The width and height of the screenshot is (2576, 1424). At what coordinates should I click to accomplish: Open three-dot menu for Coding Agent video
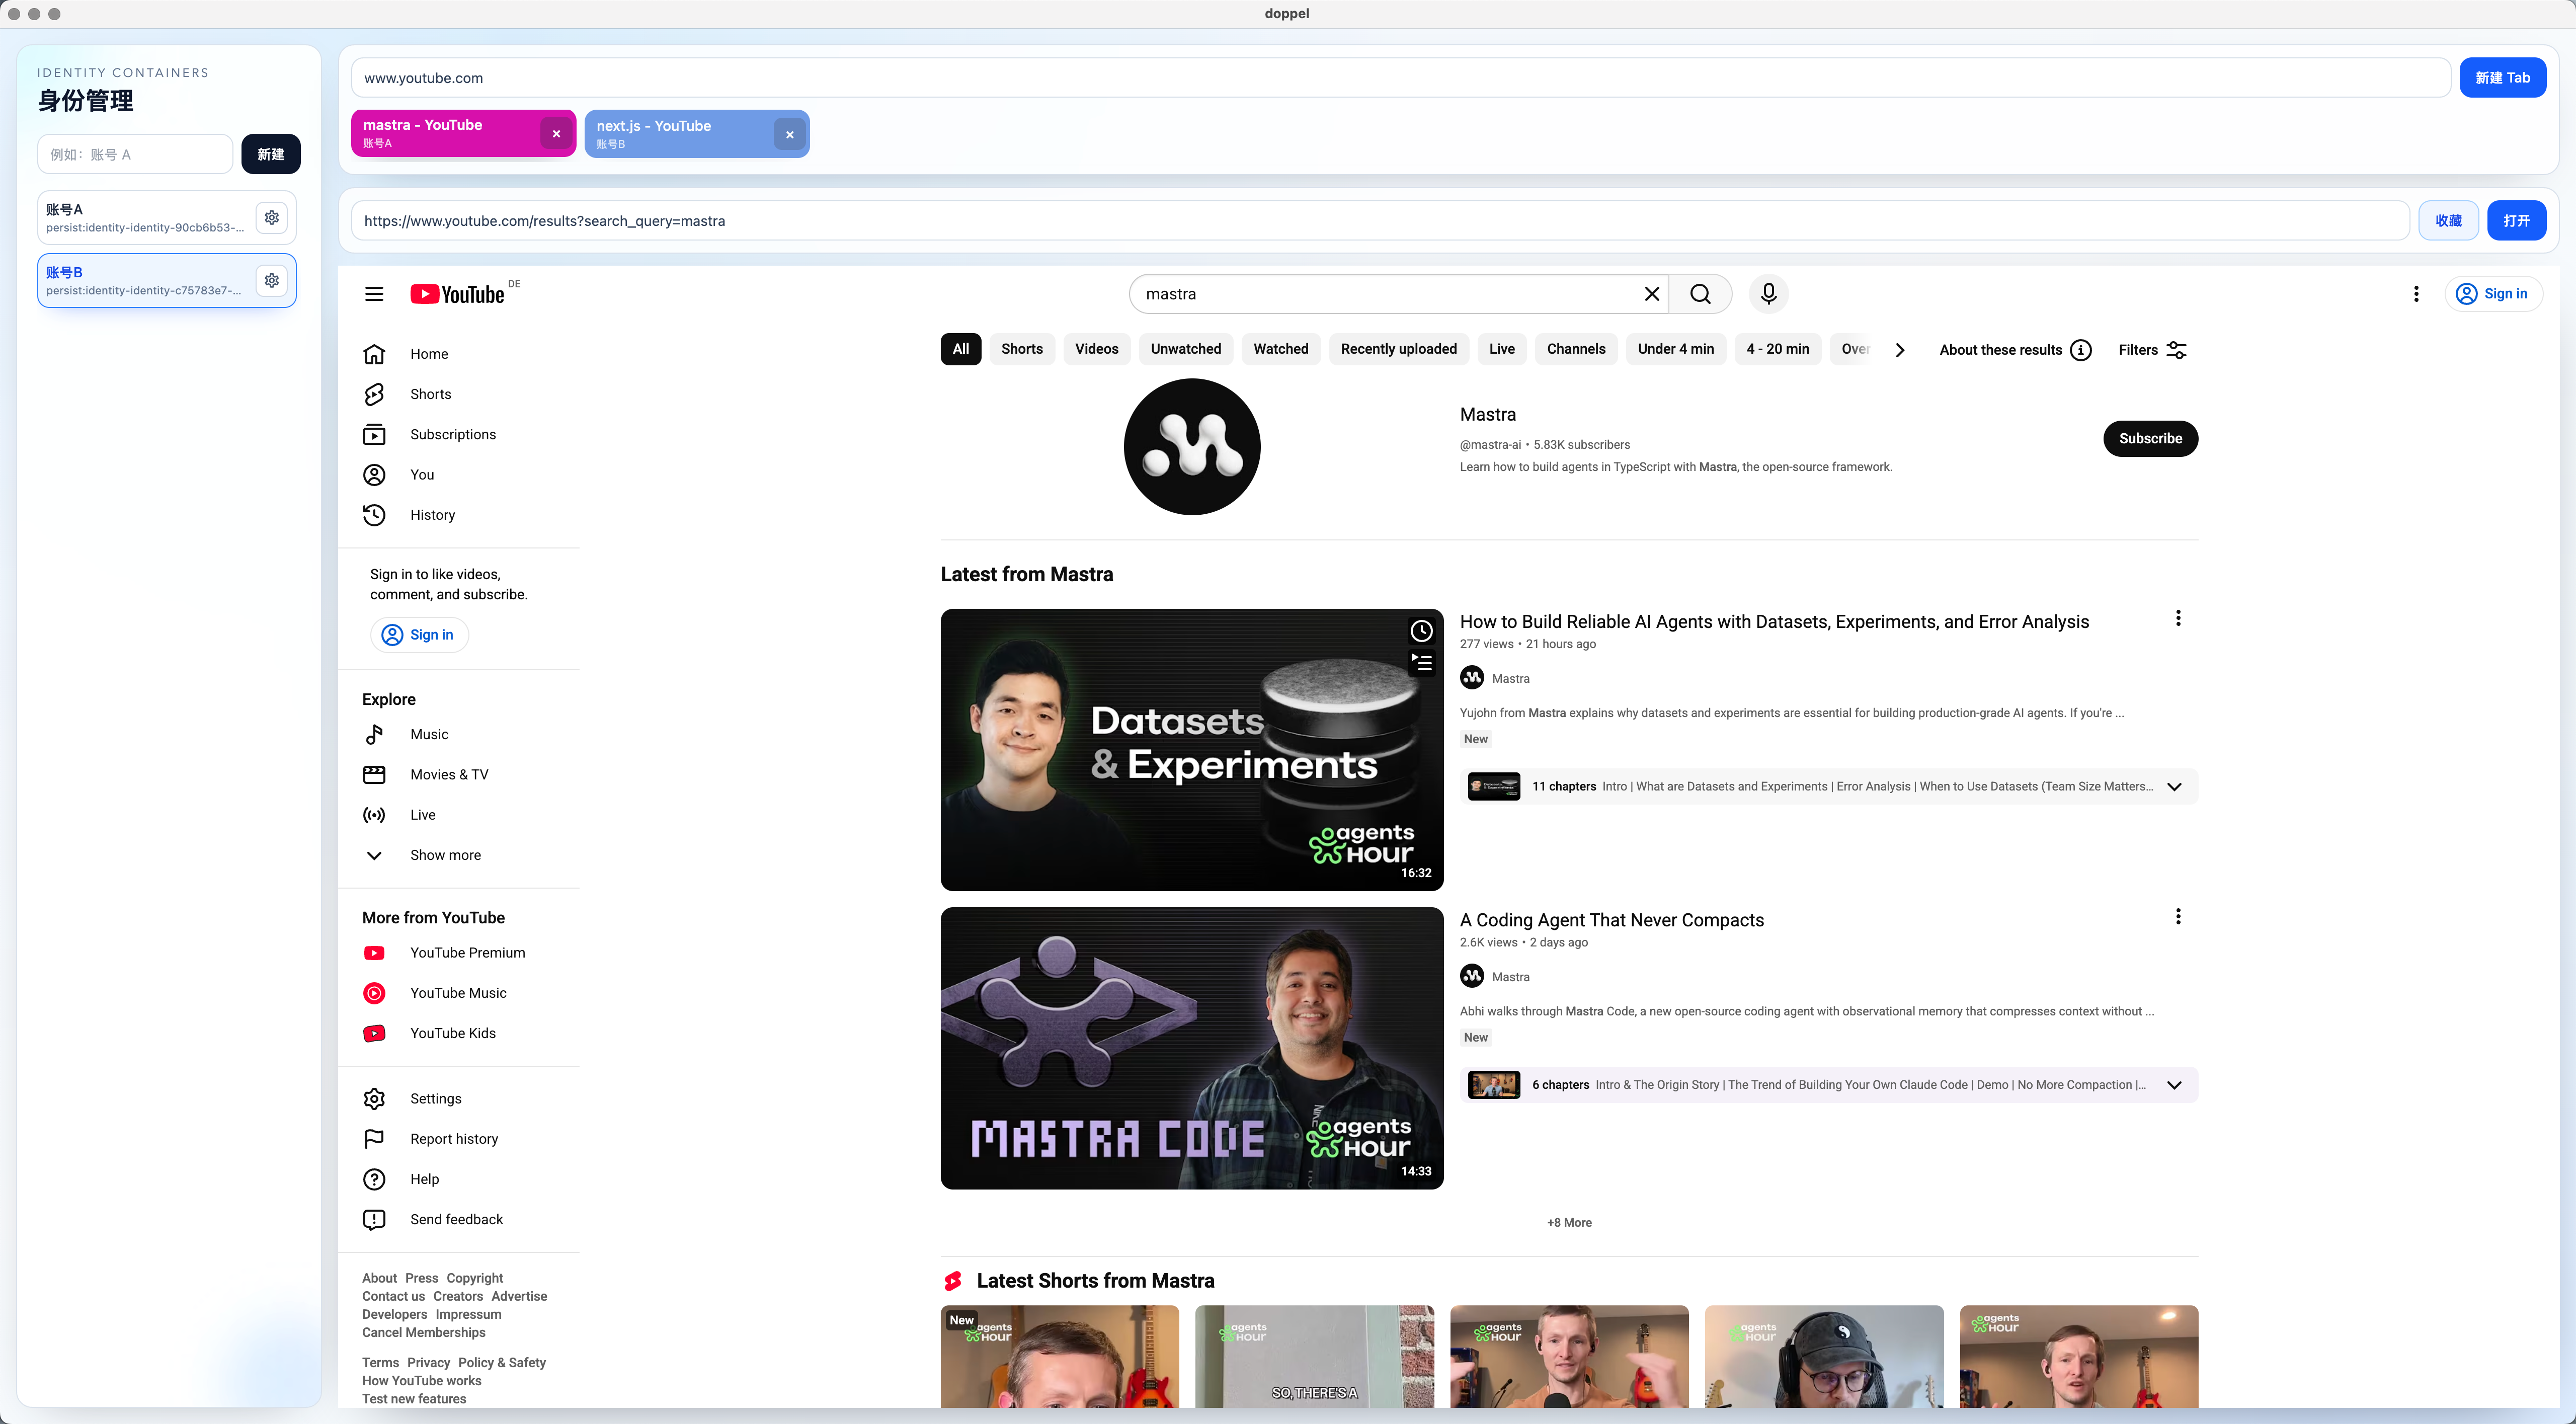tap(2178, 917)
